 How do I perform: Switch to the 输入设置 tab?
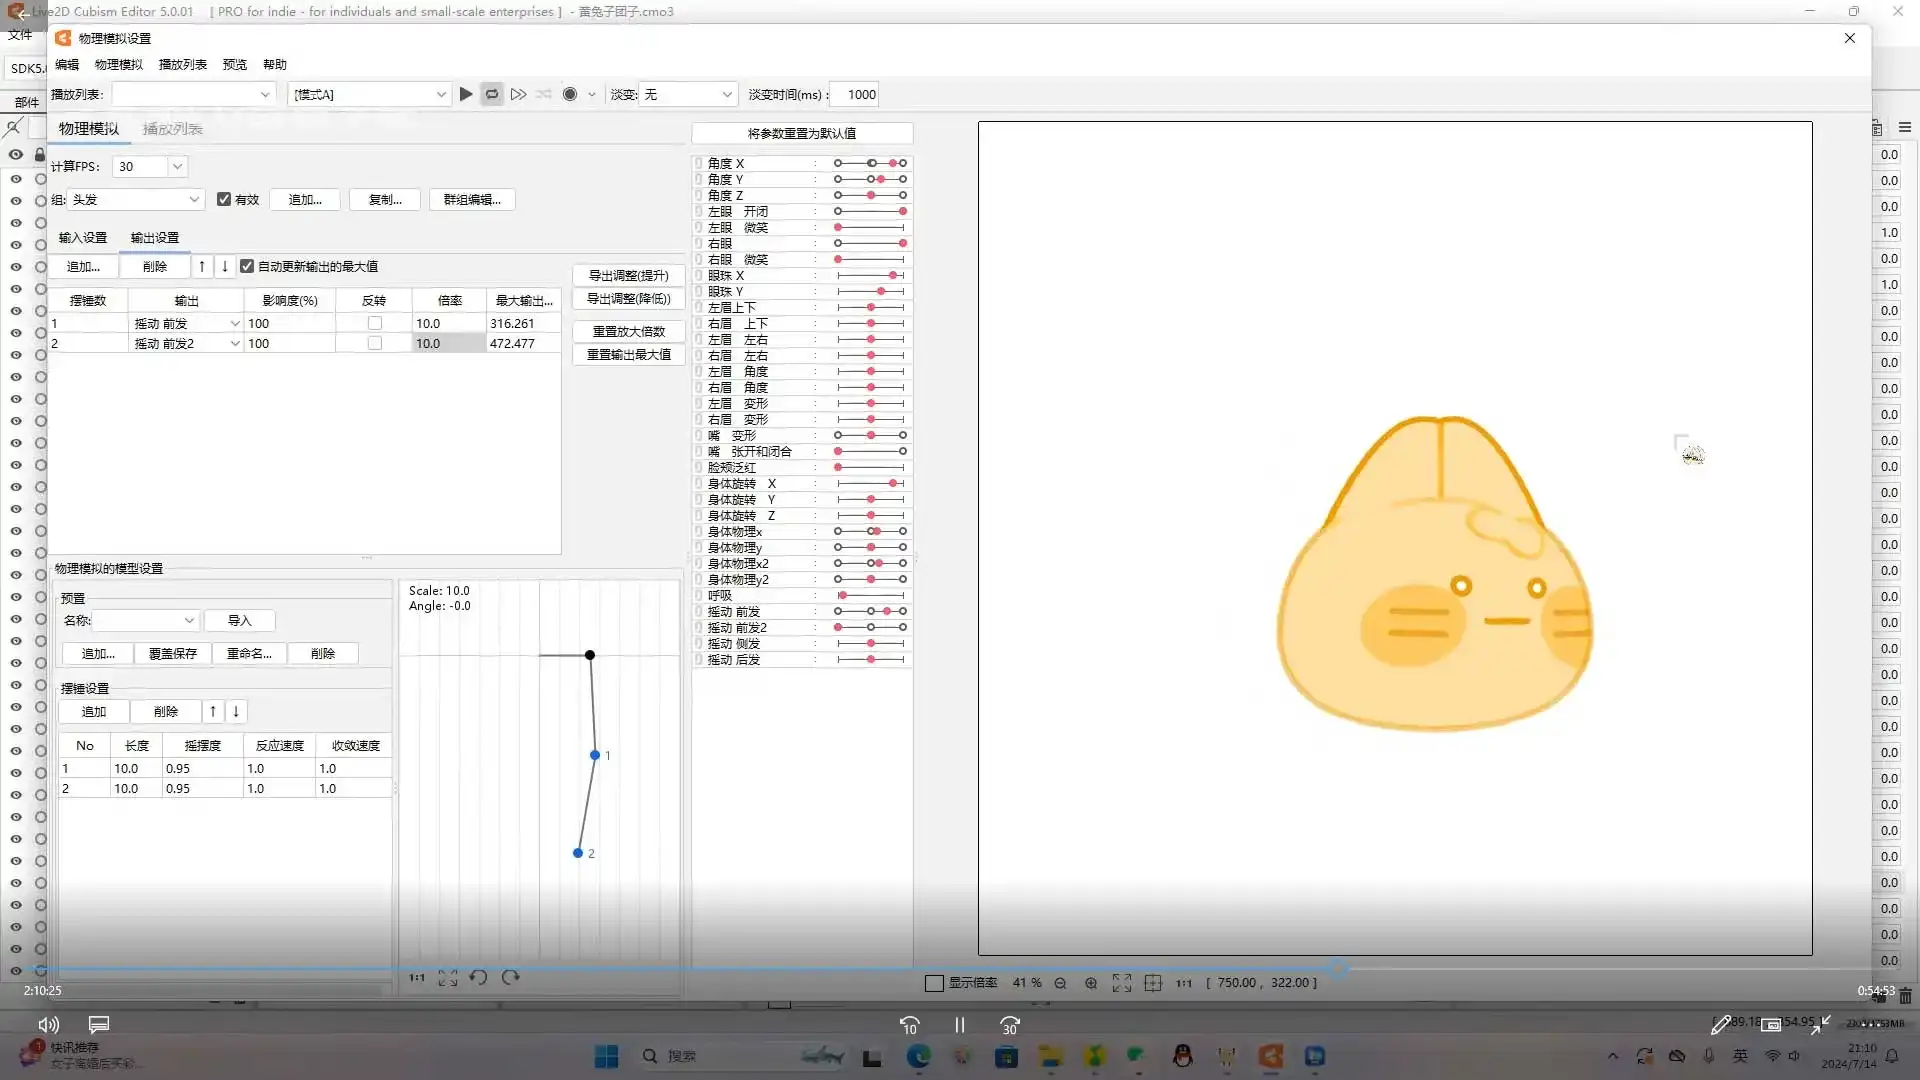click(x=83, y=237)
